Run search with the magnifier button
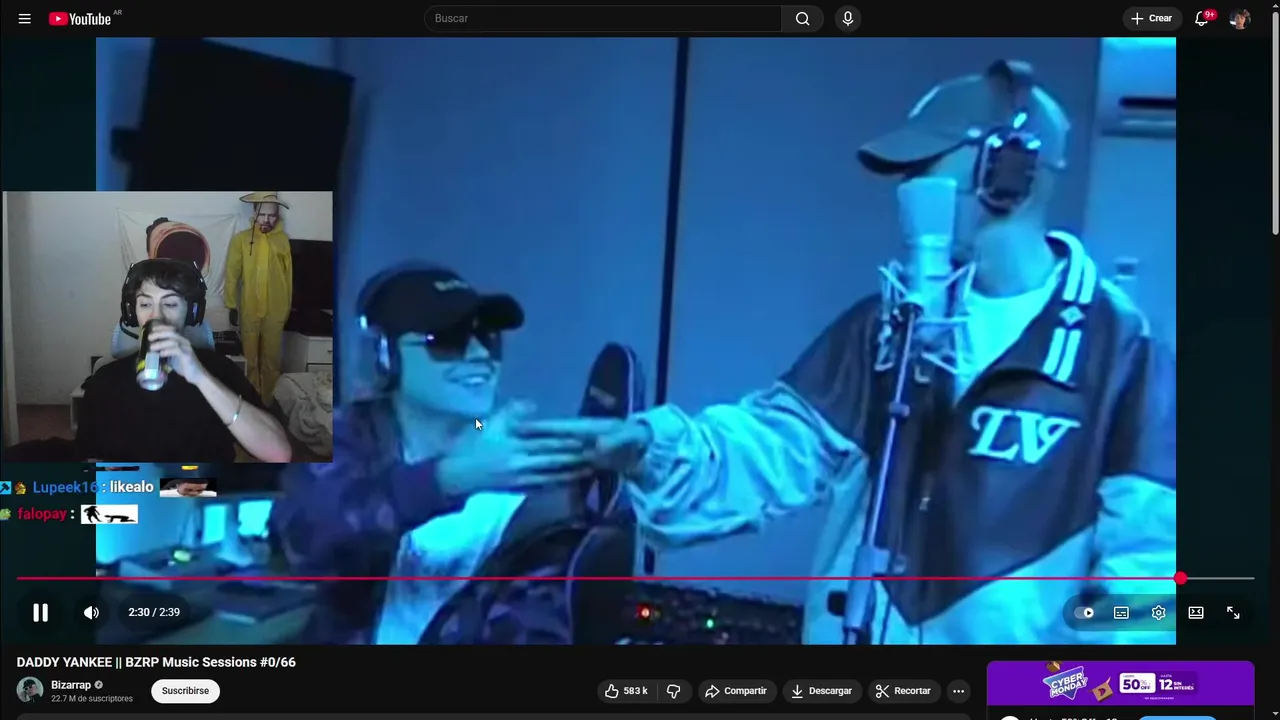 tap(803, 18)
